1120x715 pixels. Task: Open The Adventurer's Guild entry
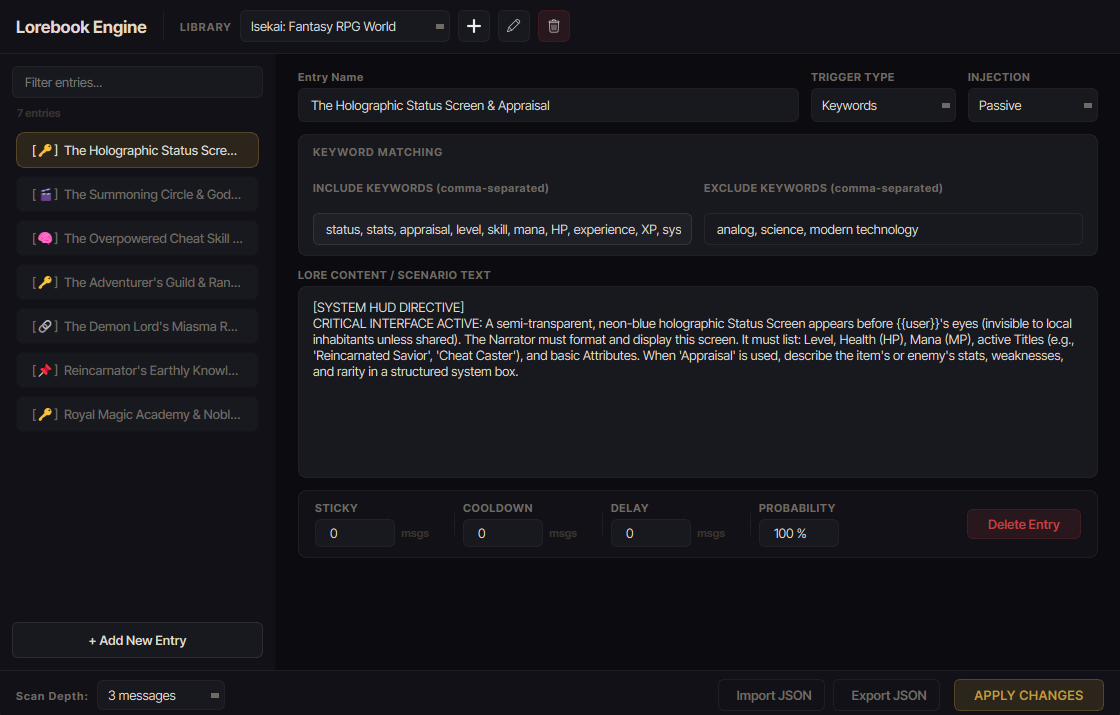[137, 283]
